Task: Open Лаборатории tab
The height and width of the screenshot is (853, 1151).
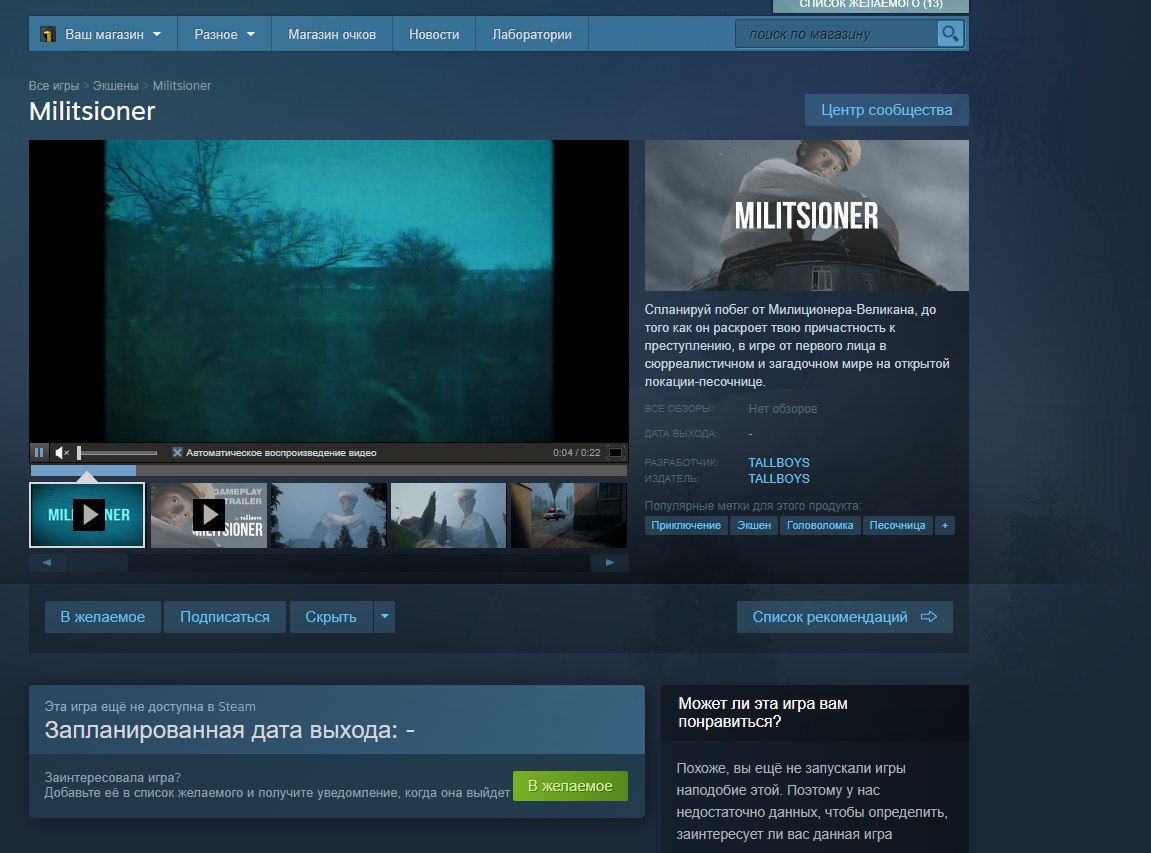Action: (x=531, y=34)
